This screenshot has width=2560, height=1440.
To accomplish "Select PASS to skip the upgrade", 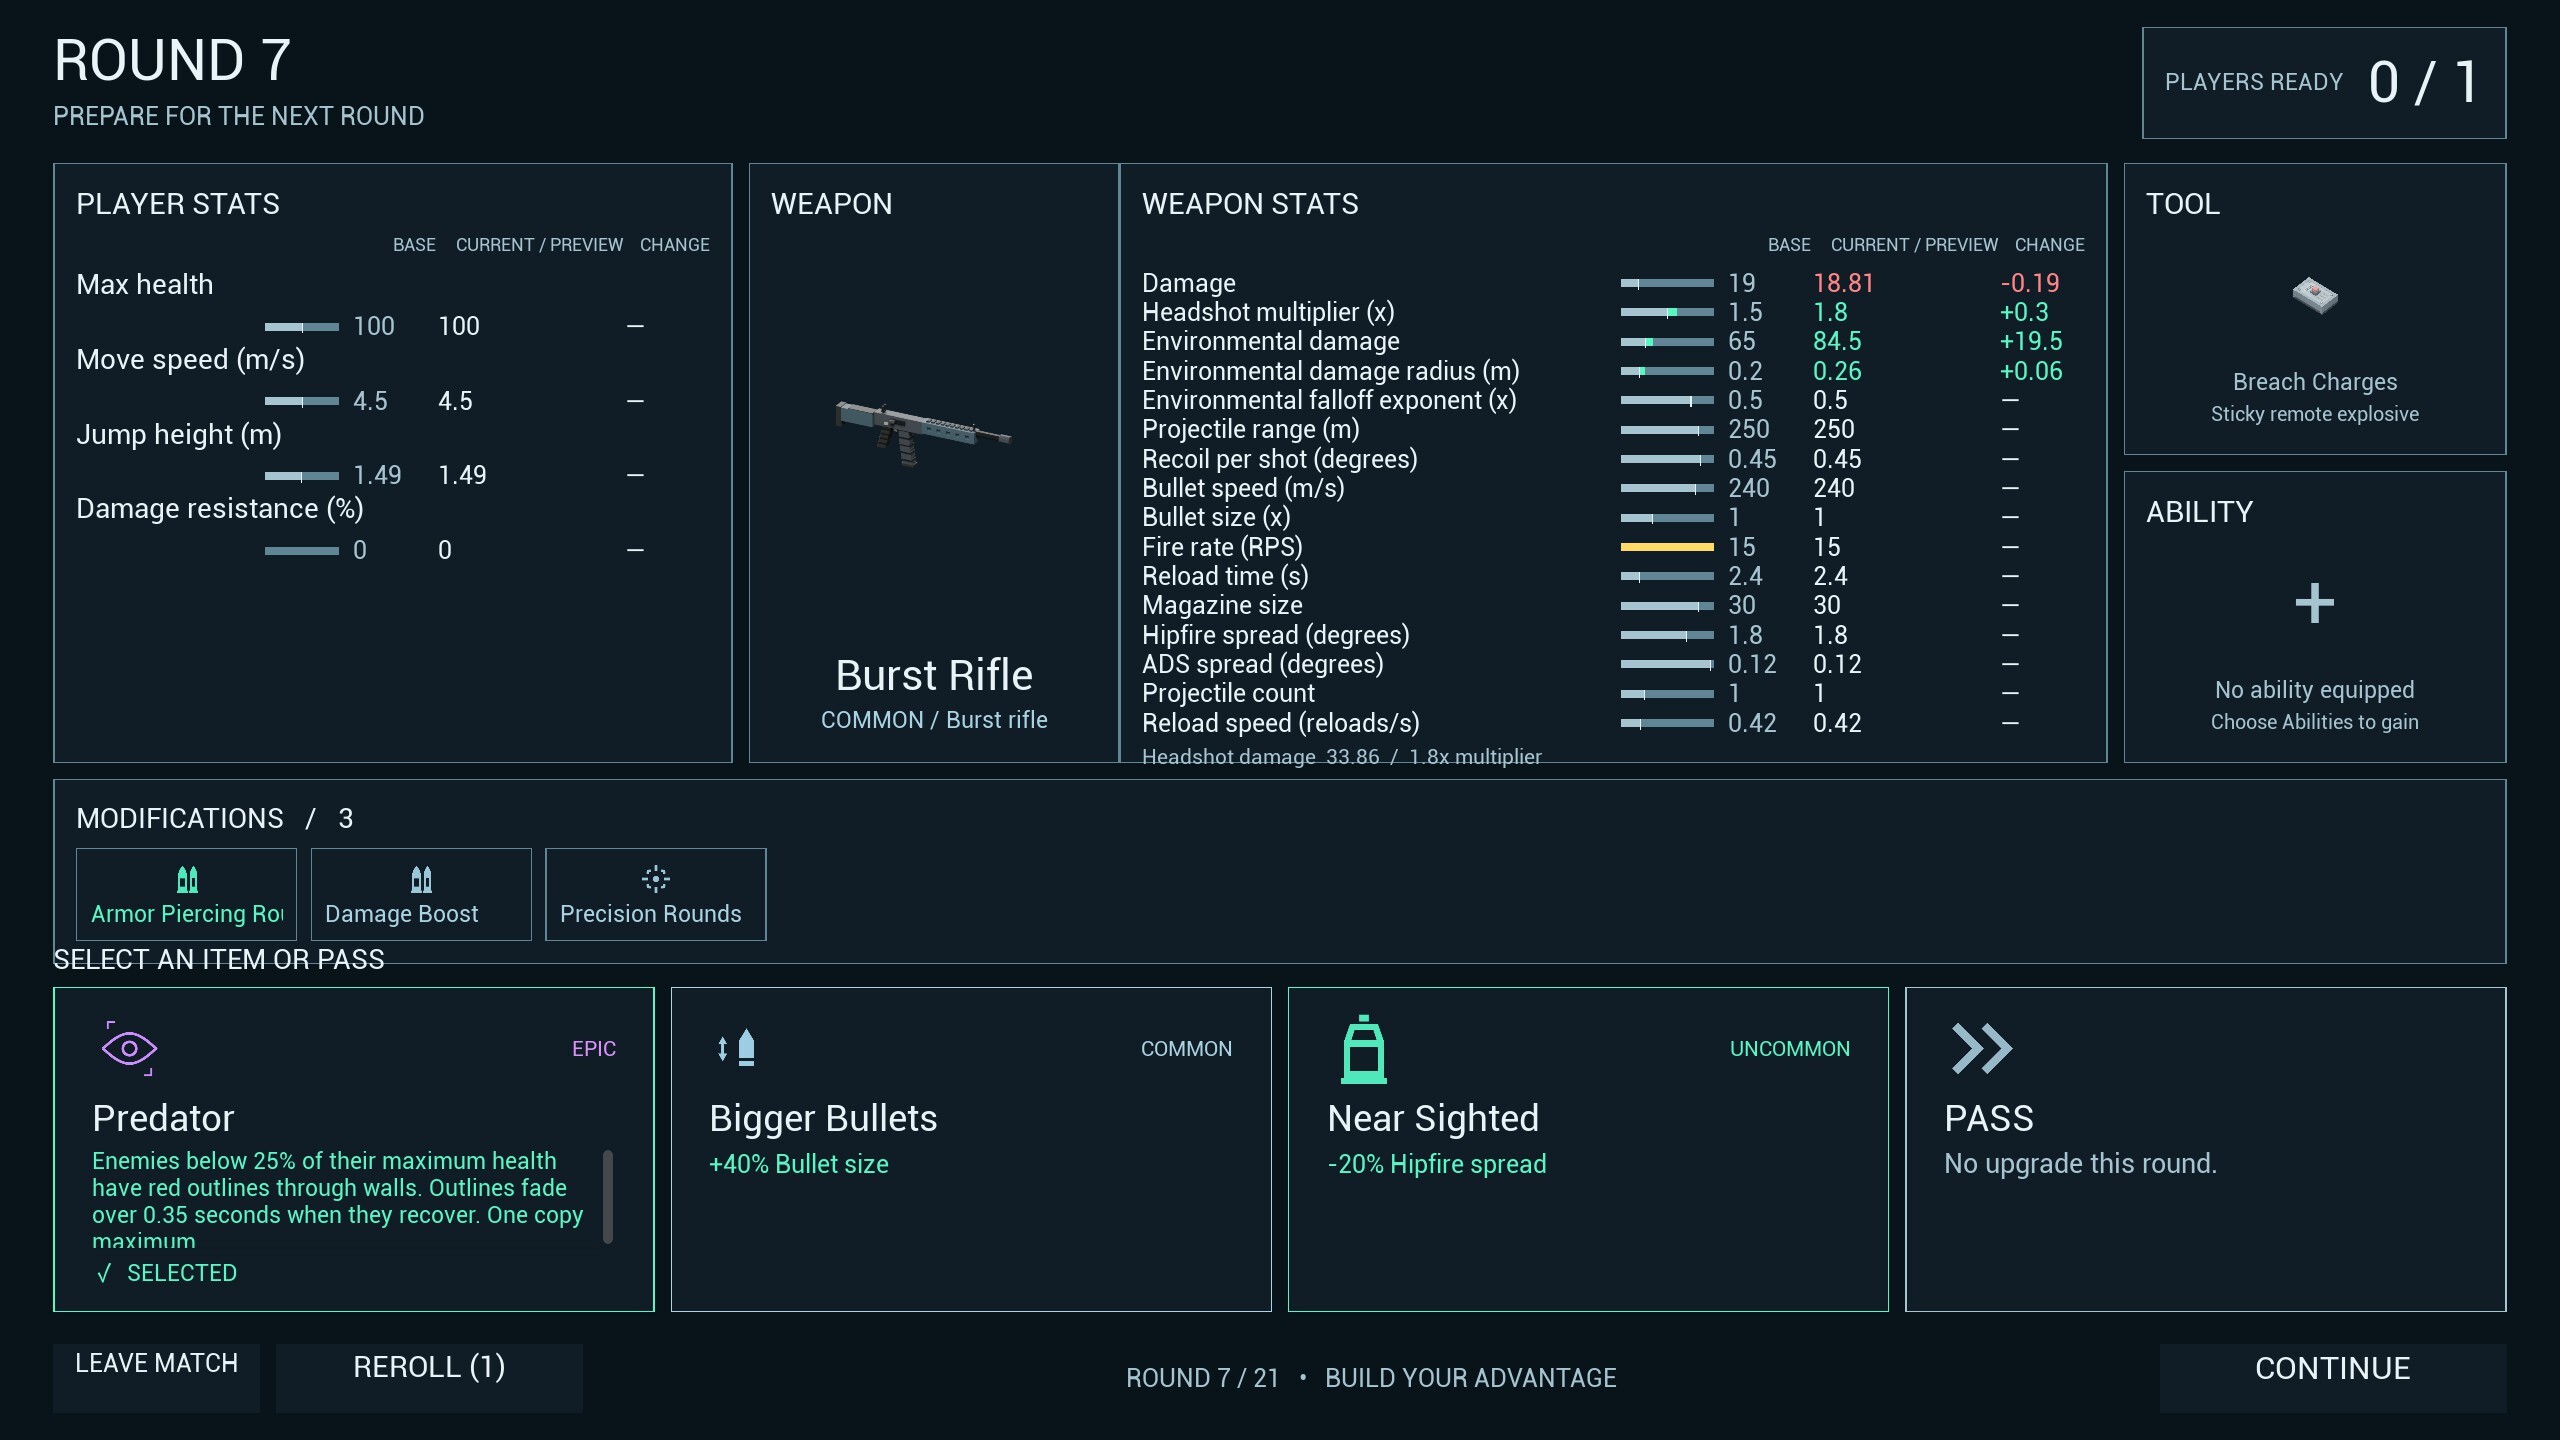I will coord(2205,1149).
